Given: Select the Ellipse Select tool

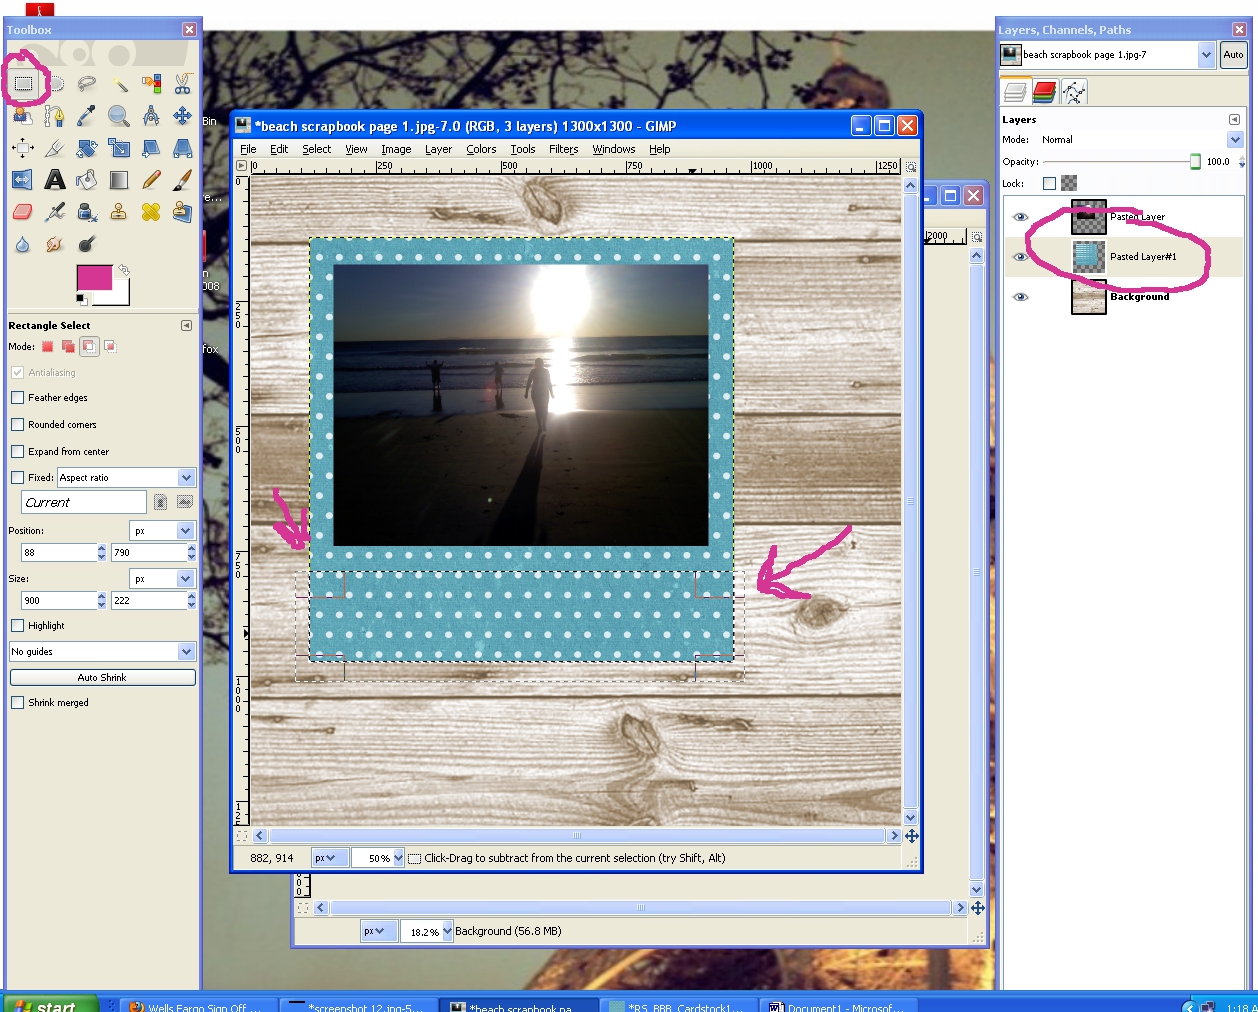Looking at the screenshot, I should pos(56,84).
